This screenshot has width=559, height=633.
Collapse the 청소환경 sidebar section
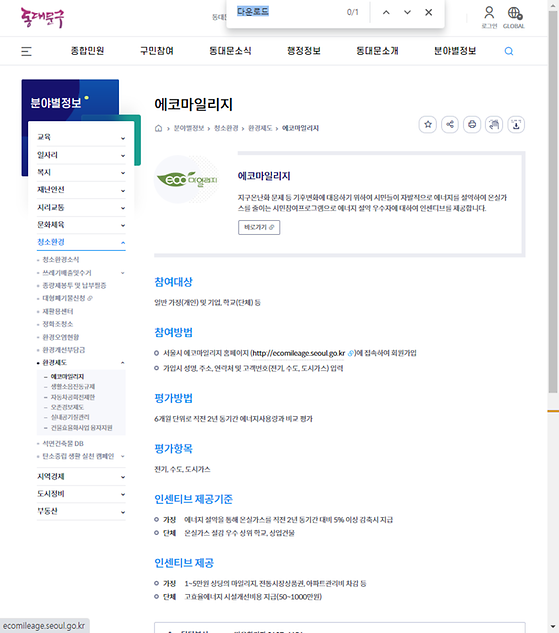(x=81, y=242)
